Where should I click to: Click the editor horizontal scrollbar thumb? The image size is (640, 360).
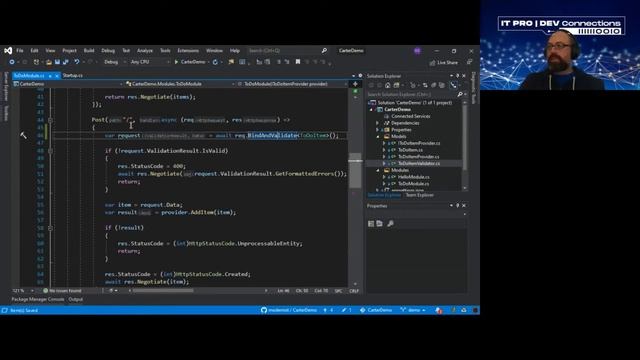point(163,291)
